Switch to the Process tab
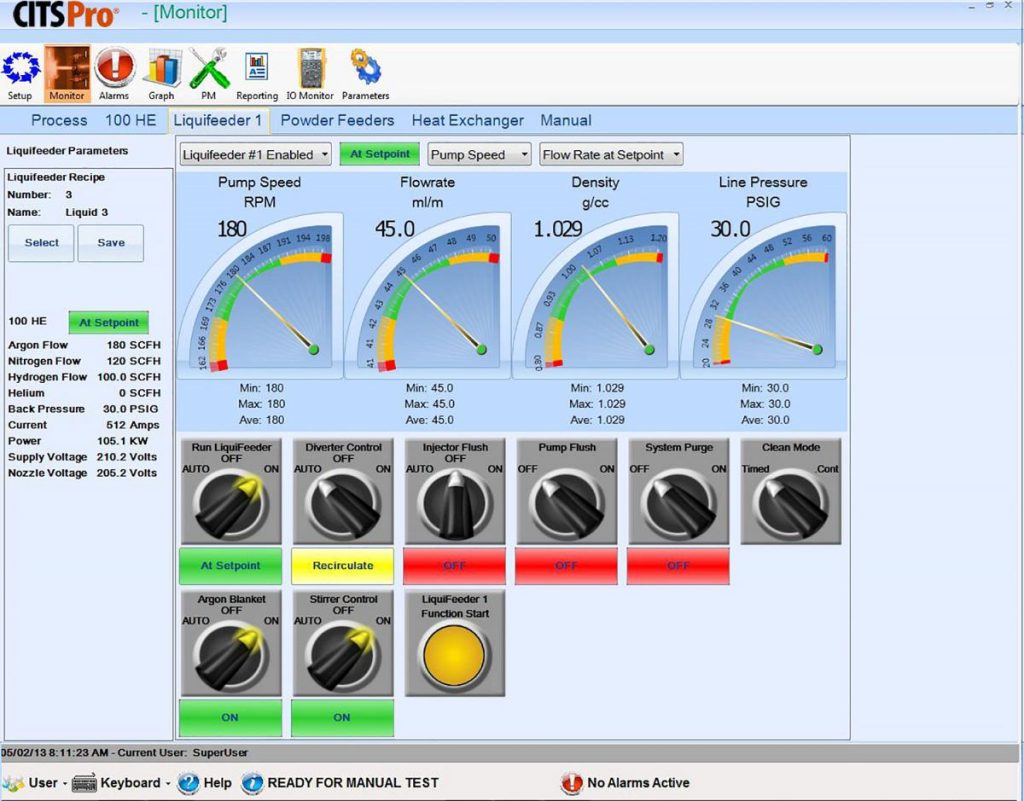The height and width of the screenshot is (801, 1024). click(59, 120)
